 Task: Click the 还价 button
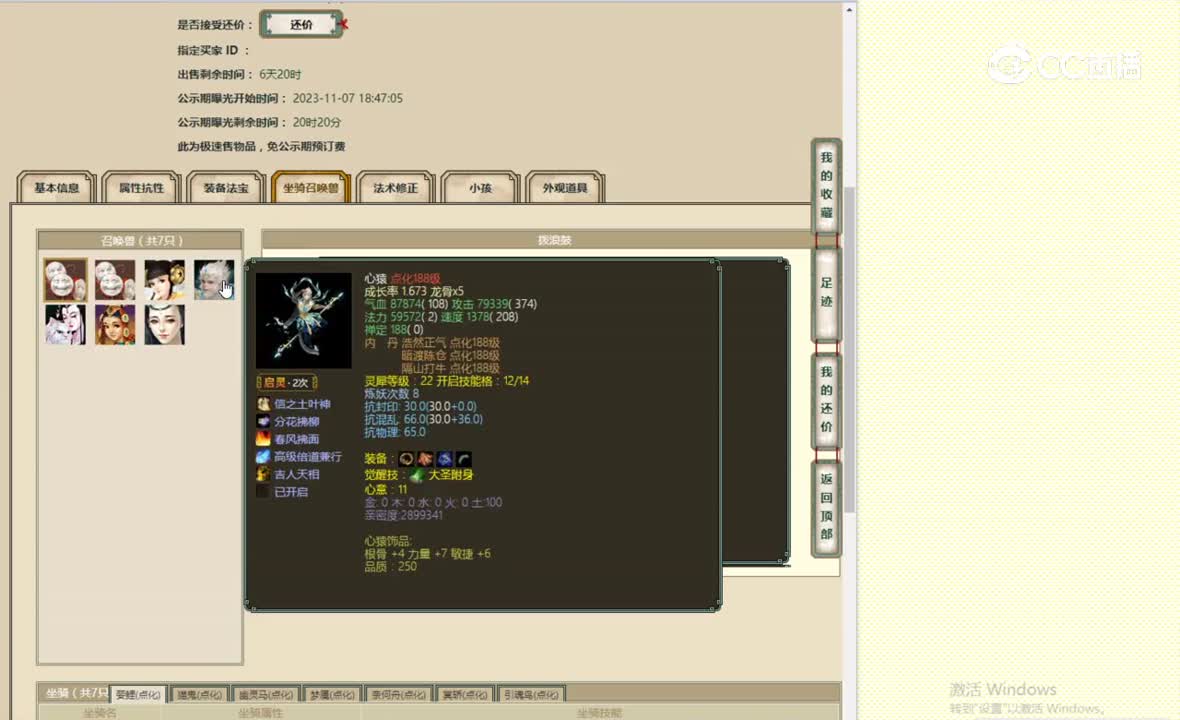tap(301, 25)
